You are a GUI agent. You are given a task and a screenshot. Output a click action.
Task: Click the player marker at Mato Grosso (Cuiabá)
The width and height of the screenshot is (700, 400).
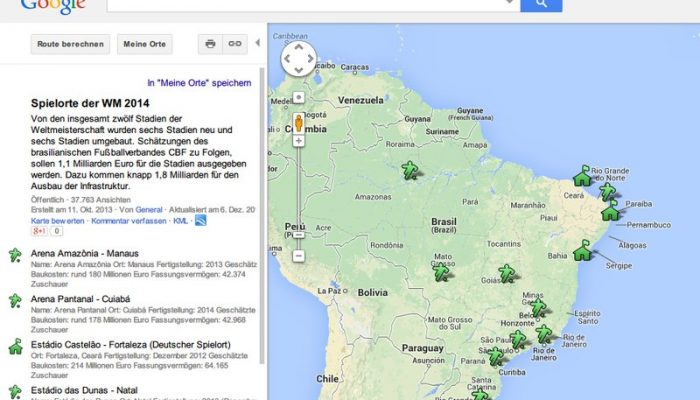coord(442,272)
